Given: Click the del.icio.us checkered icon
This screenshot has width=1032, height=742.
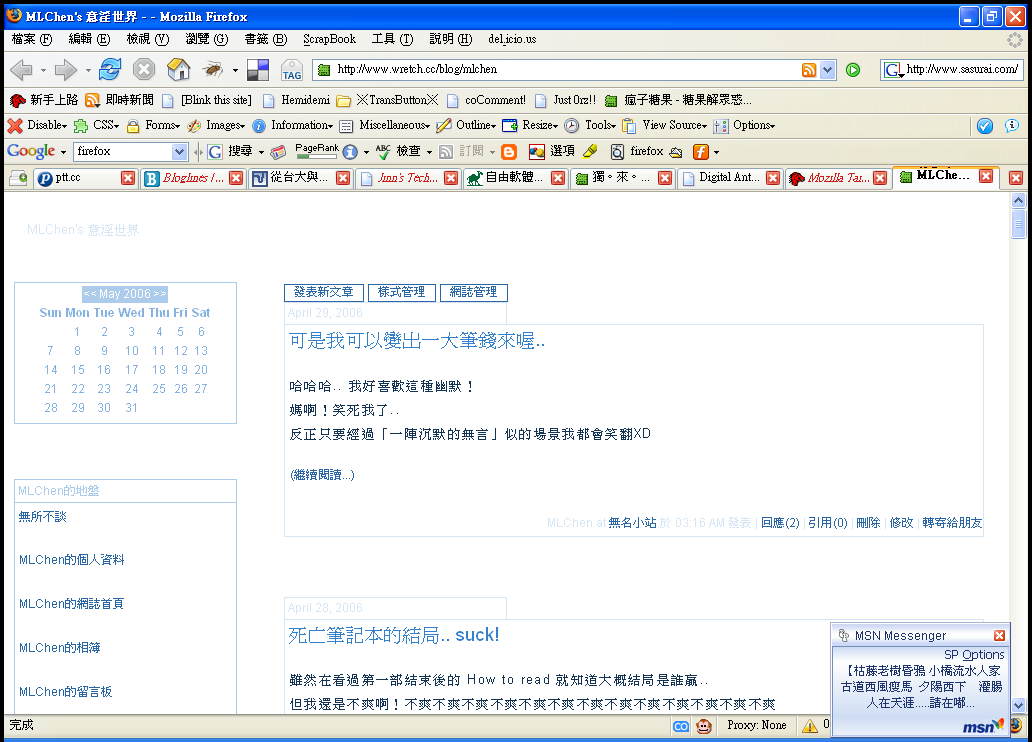Looking at the screenshot, I should click(258, 69).
